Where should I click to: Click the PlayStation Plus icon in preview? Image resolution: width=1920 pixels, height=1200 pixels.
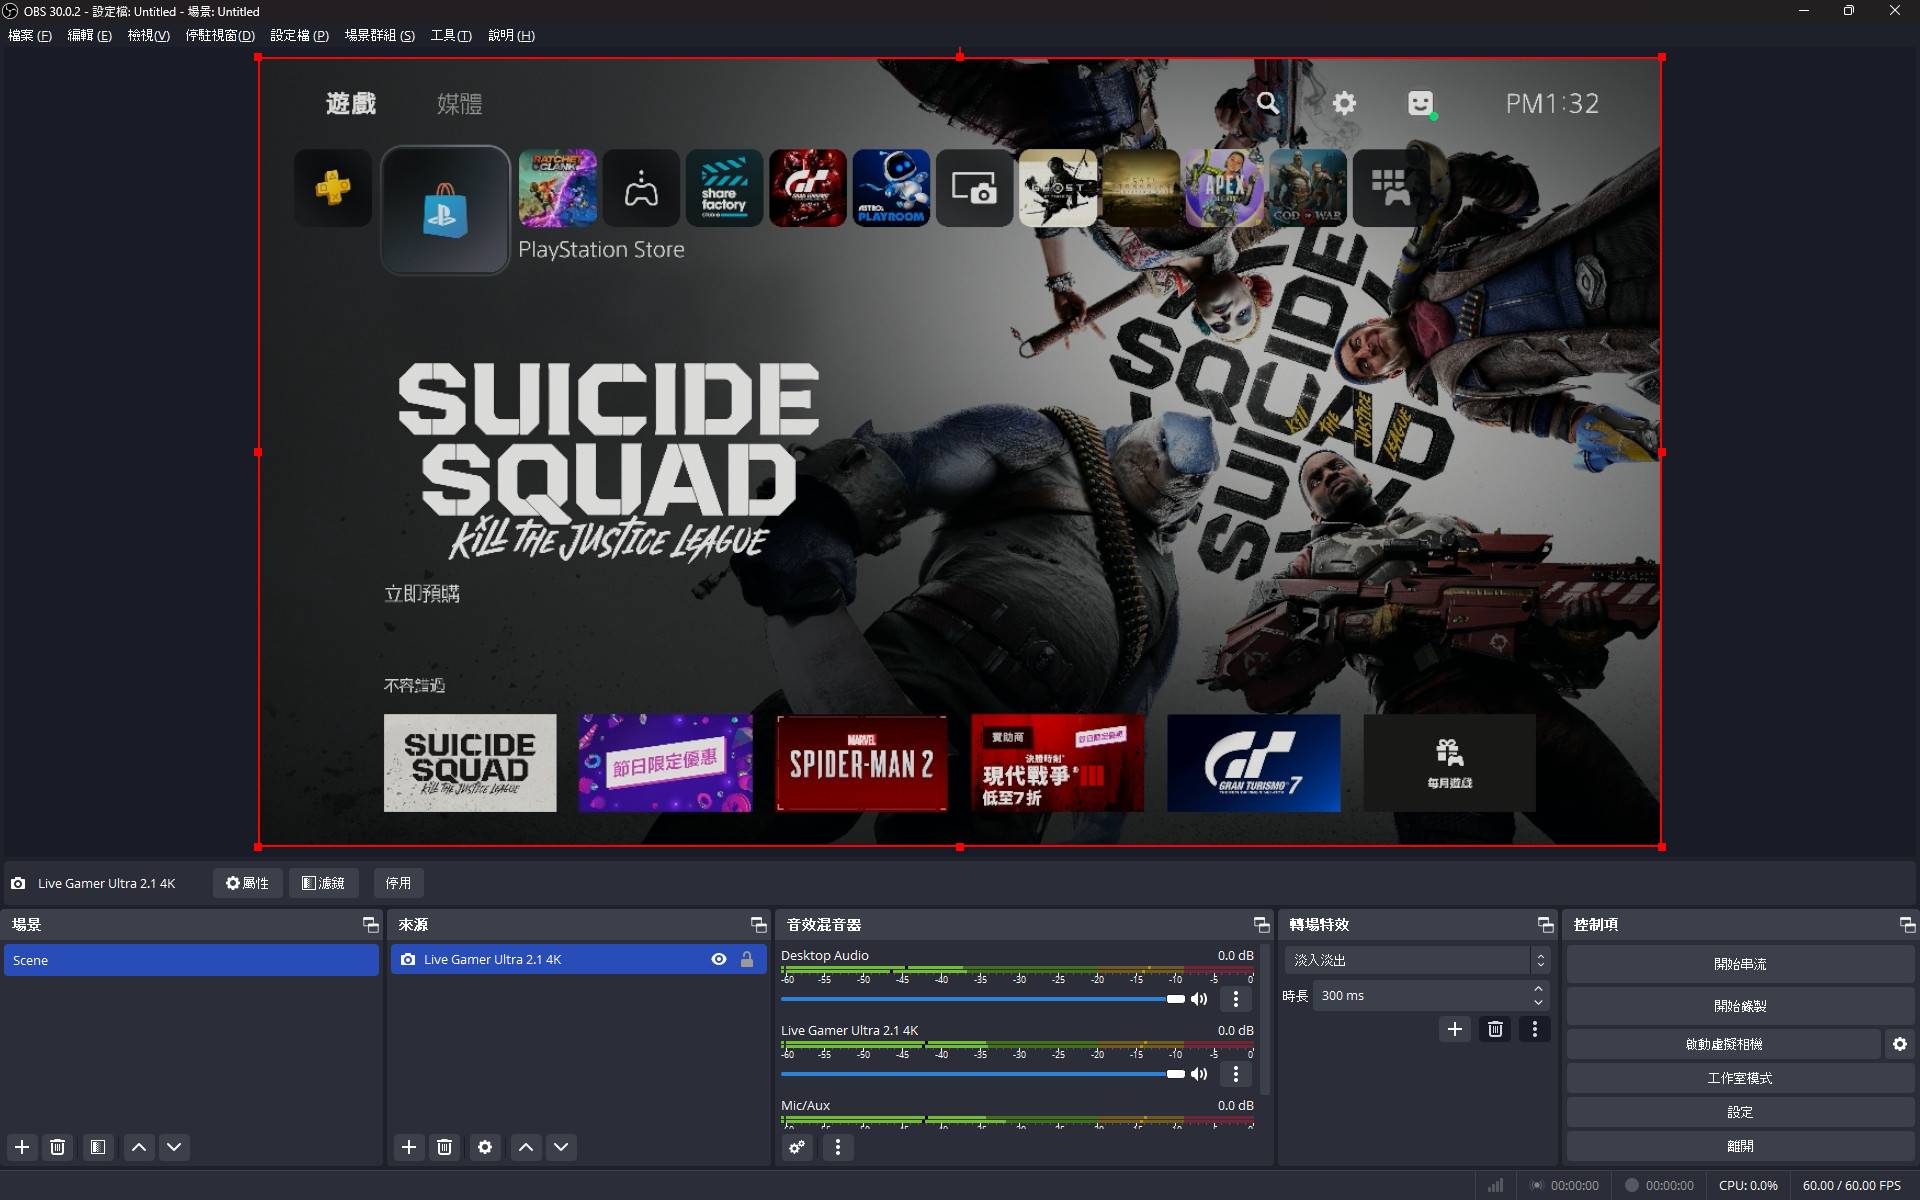[x=333, y=188]
